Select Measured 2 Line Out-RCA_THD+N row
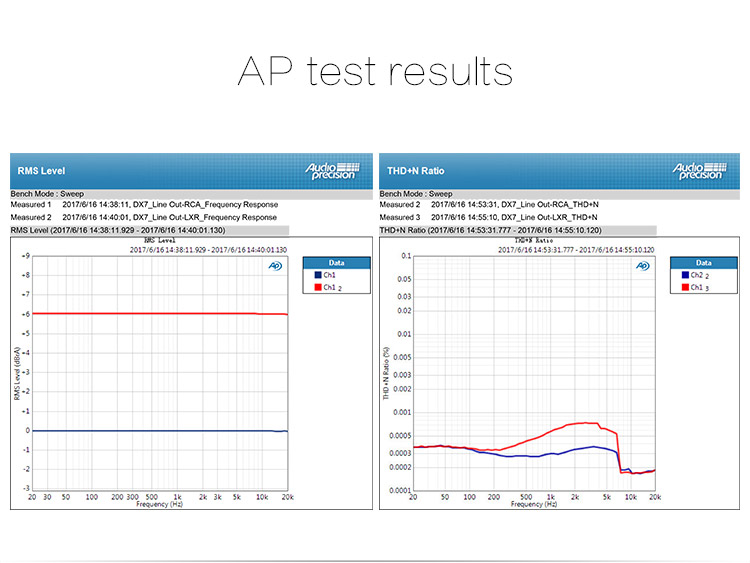Screen dimensions: 750x563 coord(489,204)
